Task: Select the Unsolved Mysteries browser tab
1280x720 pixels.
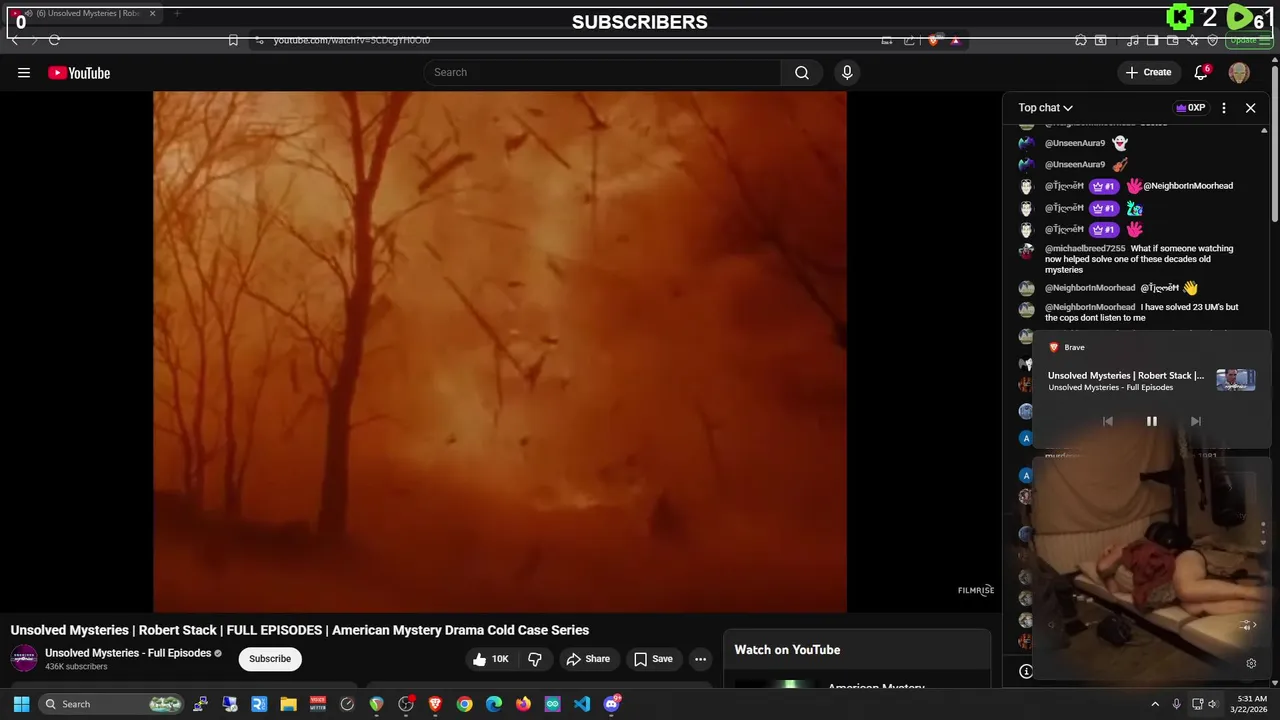Action: click(85, 14)
